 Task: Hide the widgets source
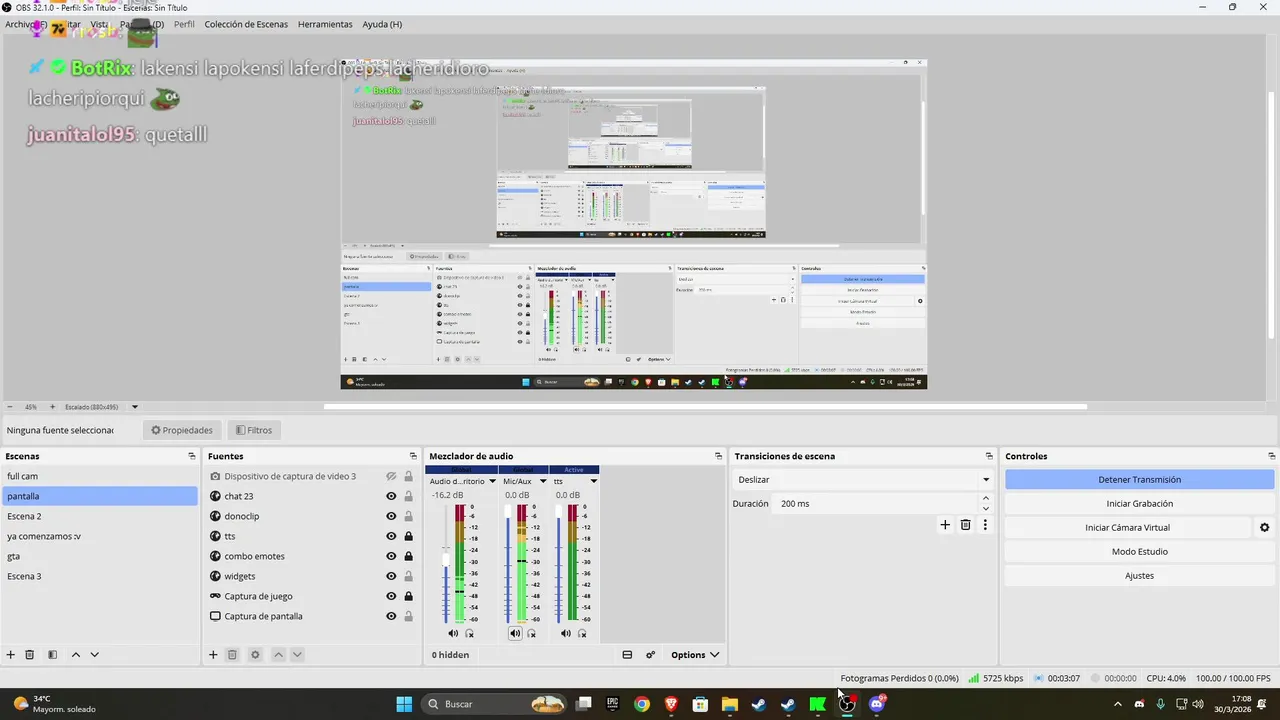[x=391, y=576]
